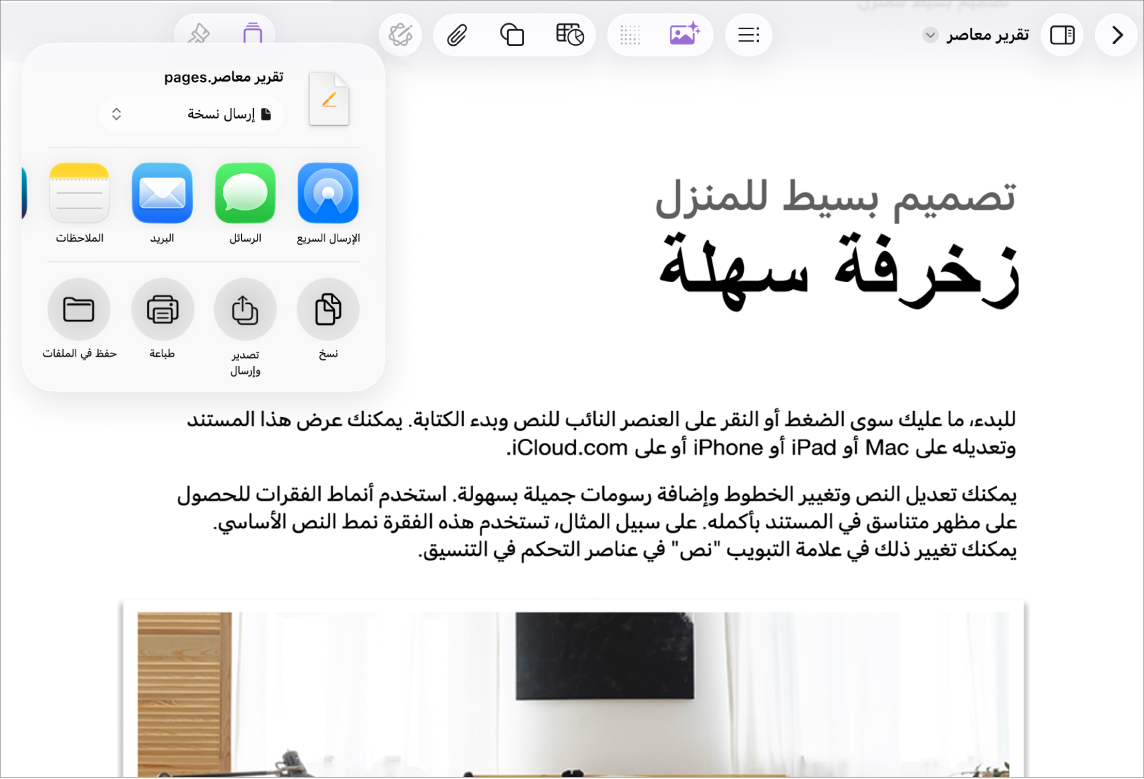Click the paragraph beginning للبدء، ما عليك

coord(601,433)
